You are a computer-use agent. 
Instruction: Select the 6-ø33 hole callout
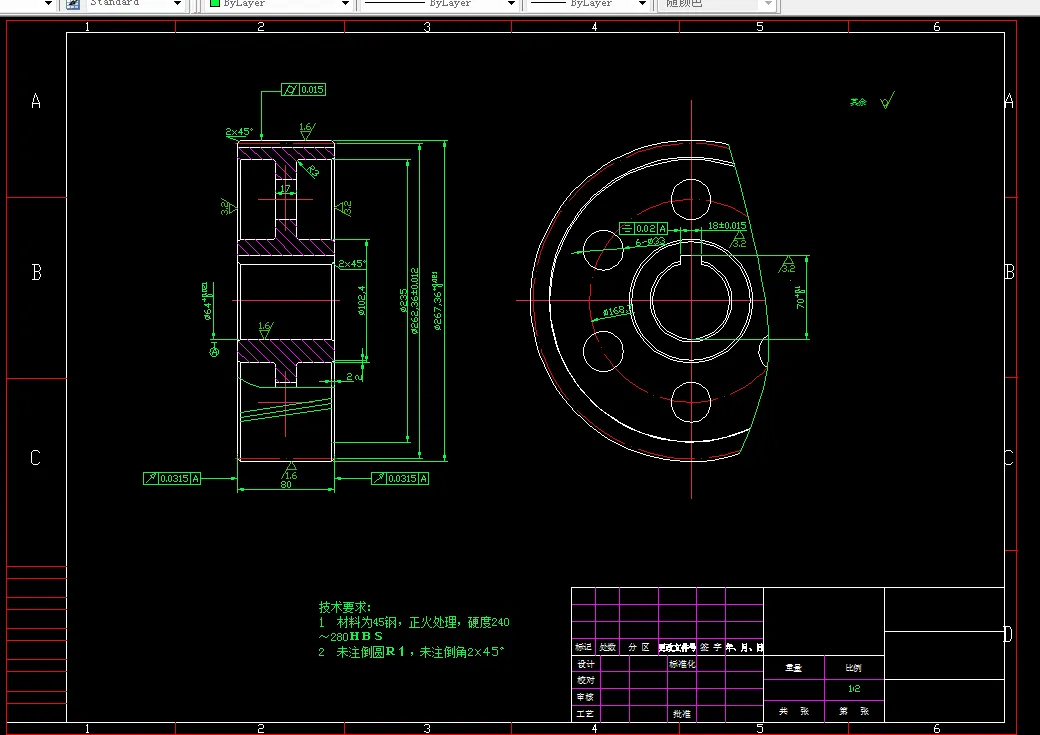tap(650, 242)
